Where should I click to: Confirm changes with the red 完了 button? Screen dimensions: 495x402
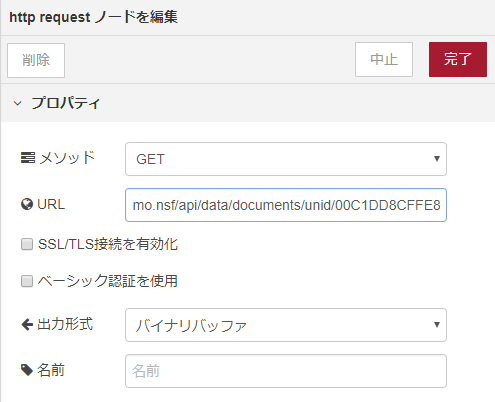(458, 59)
